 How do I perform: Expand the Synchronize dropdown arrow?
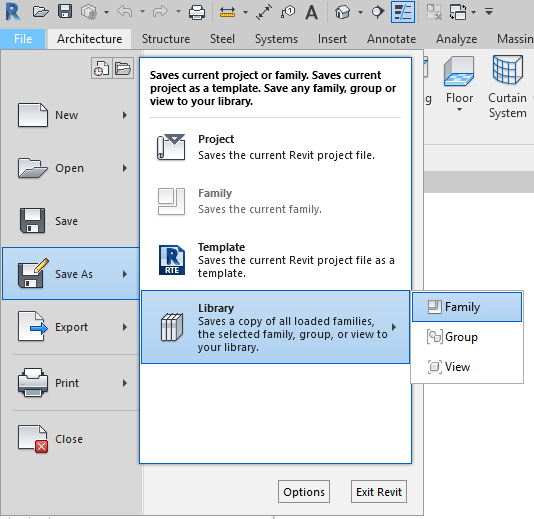click(x=107, y=13)
